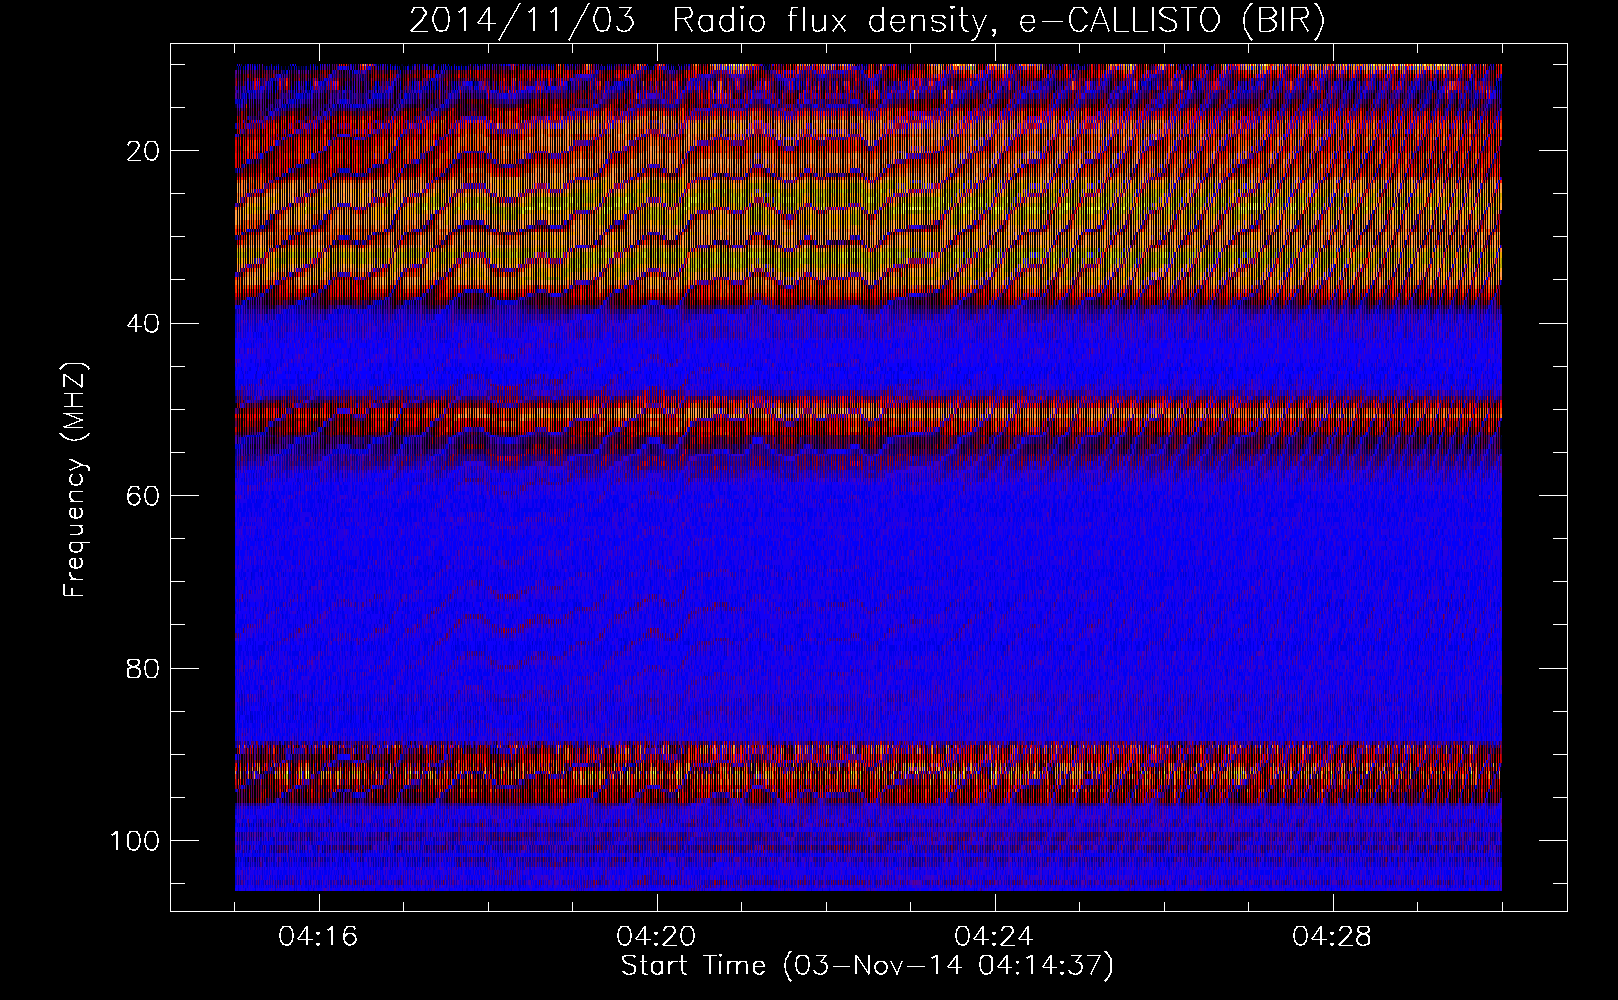1618x1000 pixels.
Task: Click the 'Start Time (03-Nov-14 04:14:37)' label
Action: tap(867, 966)
